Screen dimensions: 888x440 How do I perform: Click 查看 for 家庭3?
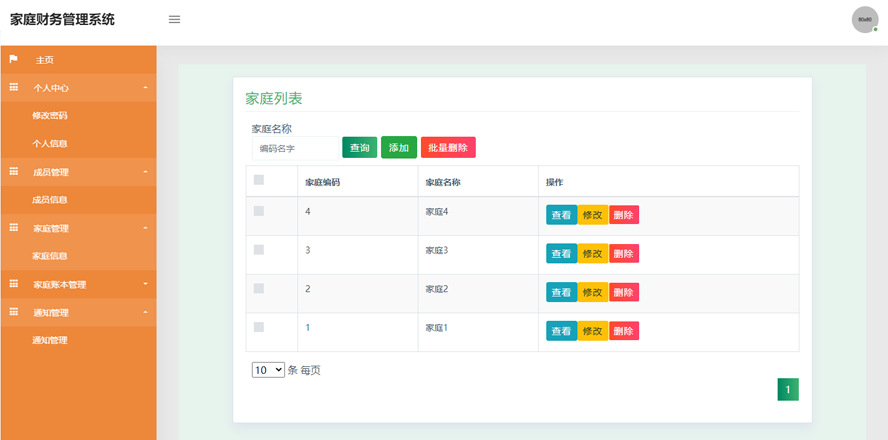tap(561, 253)
